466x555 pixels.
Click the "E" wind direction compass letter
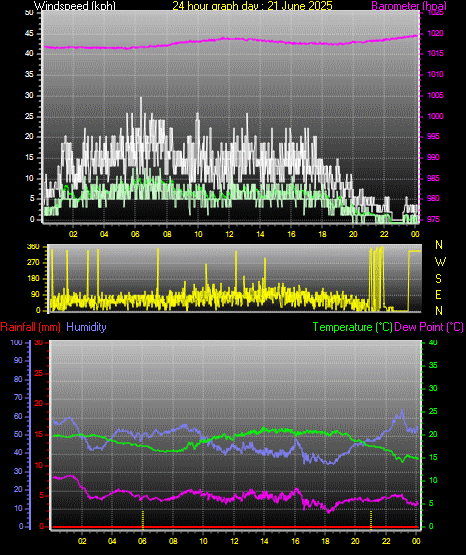click(438, 294)
